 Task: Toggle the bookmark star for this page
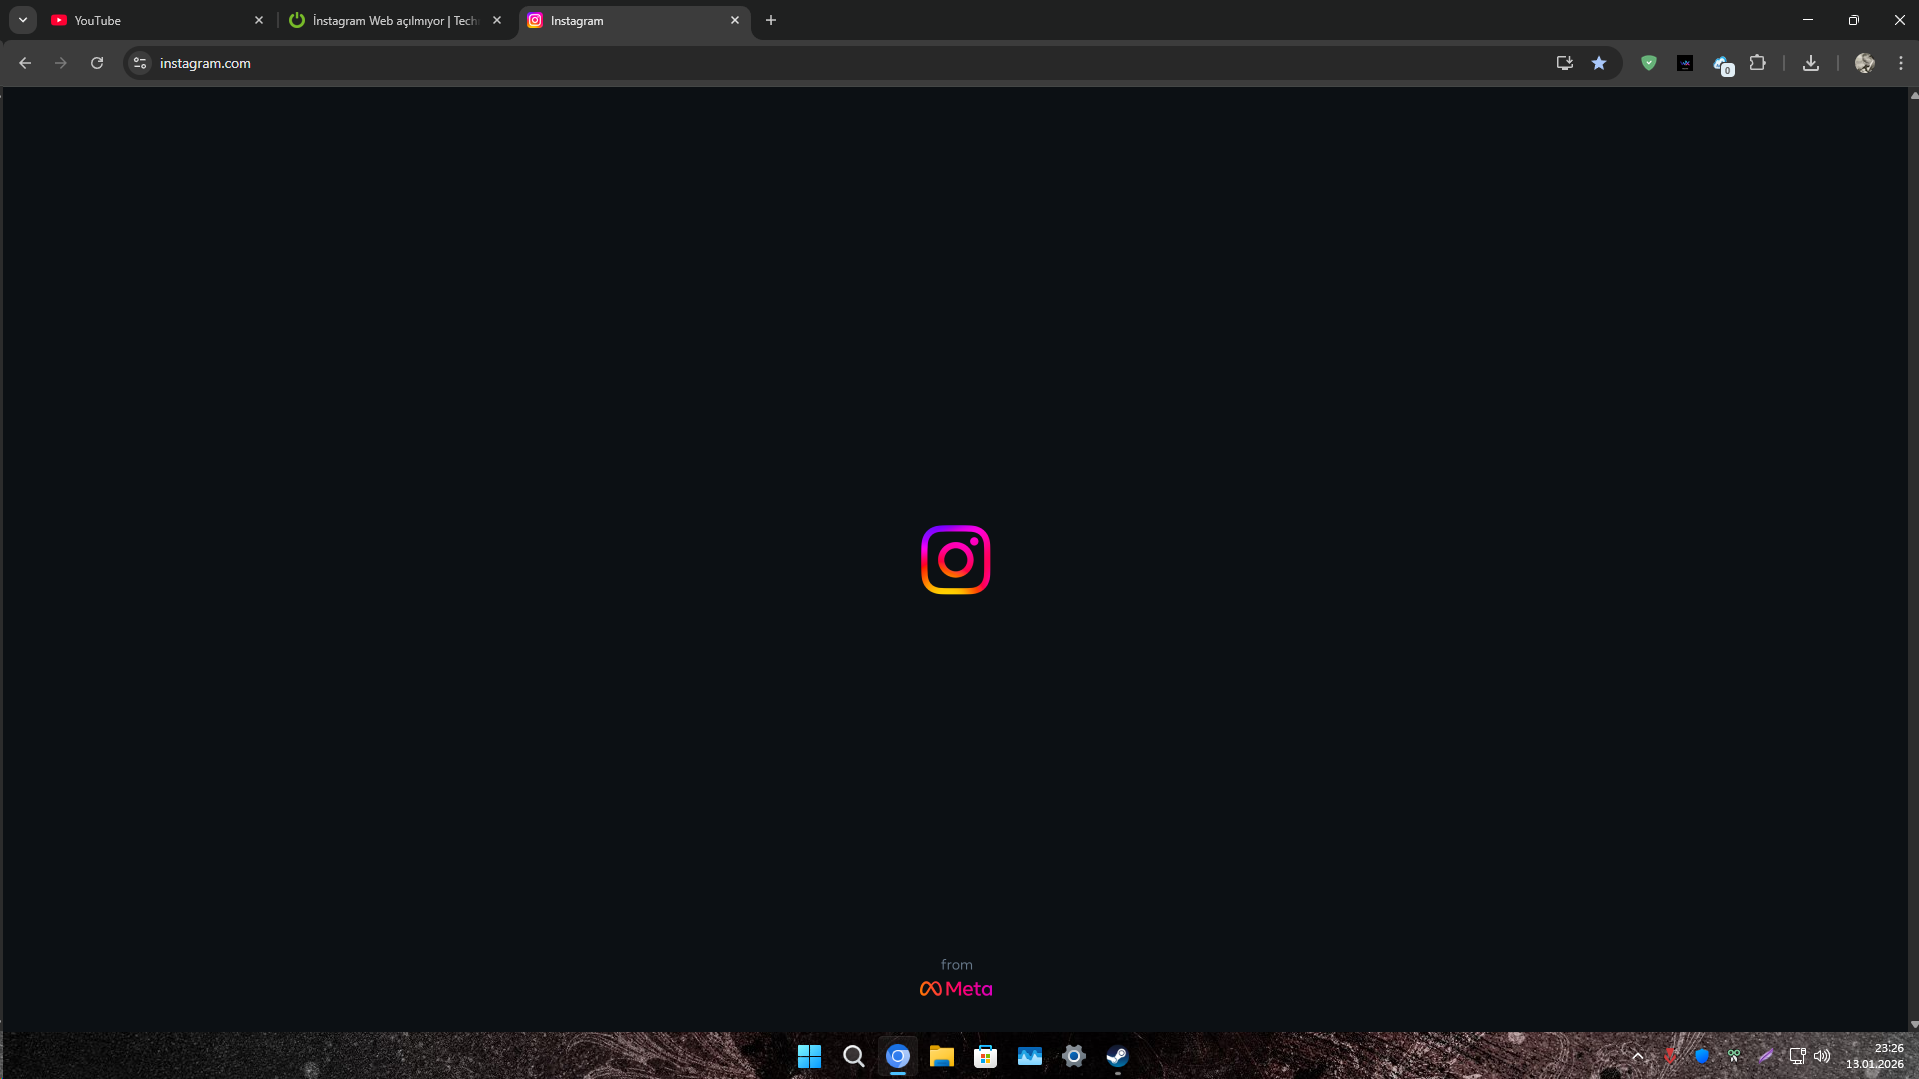pos(1599,63)
